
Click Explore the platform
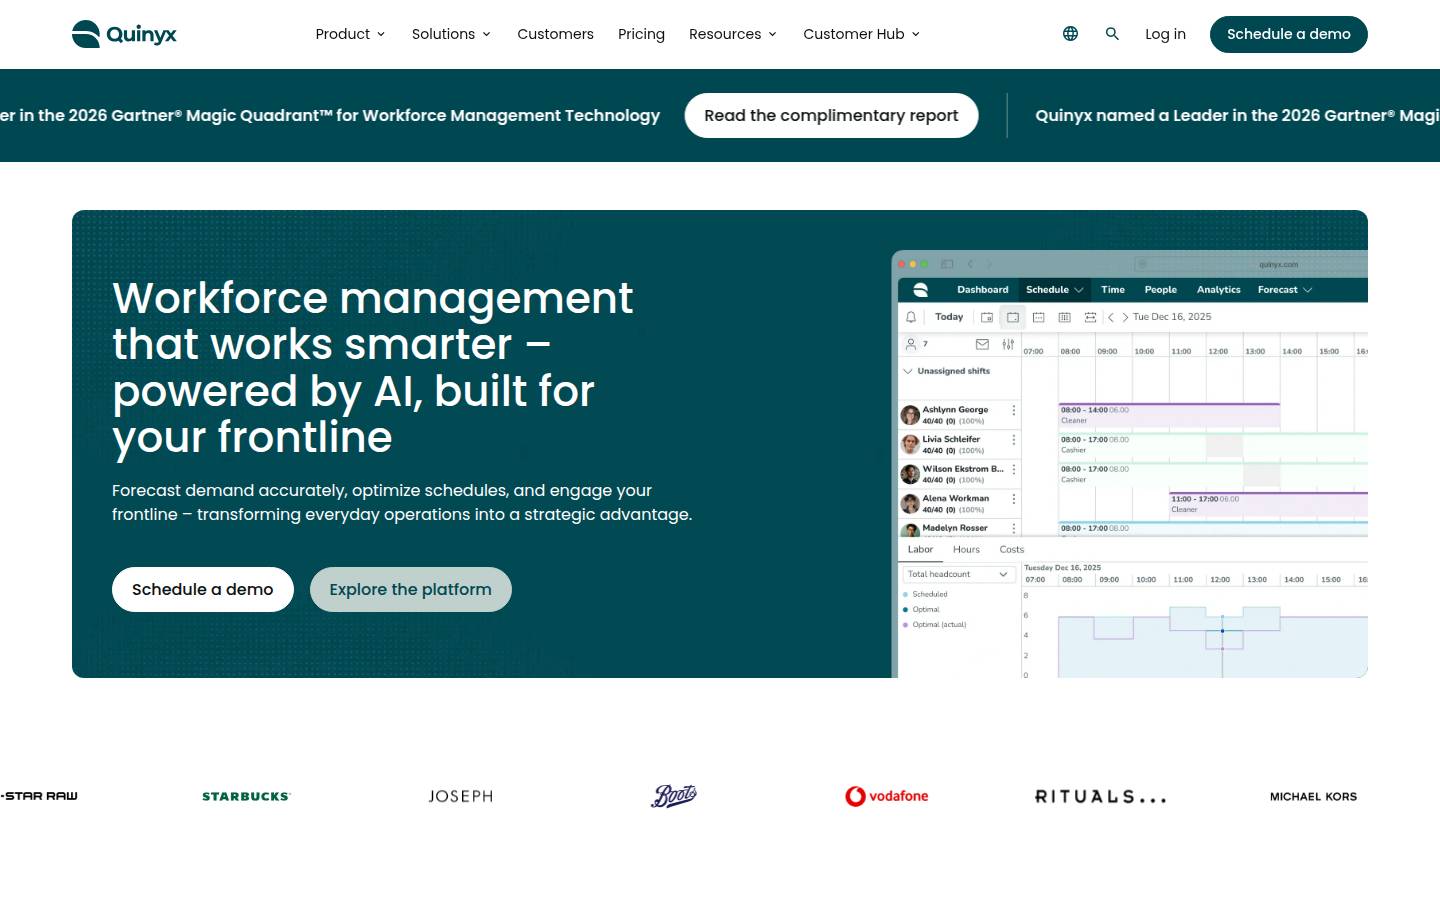(411, 590)
